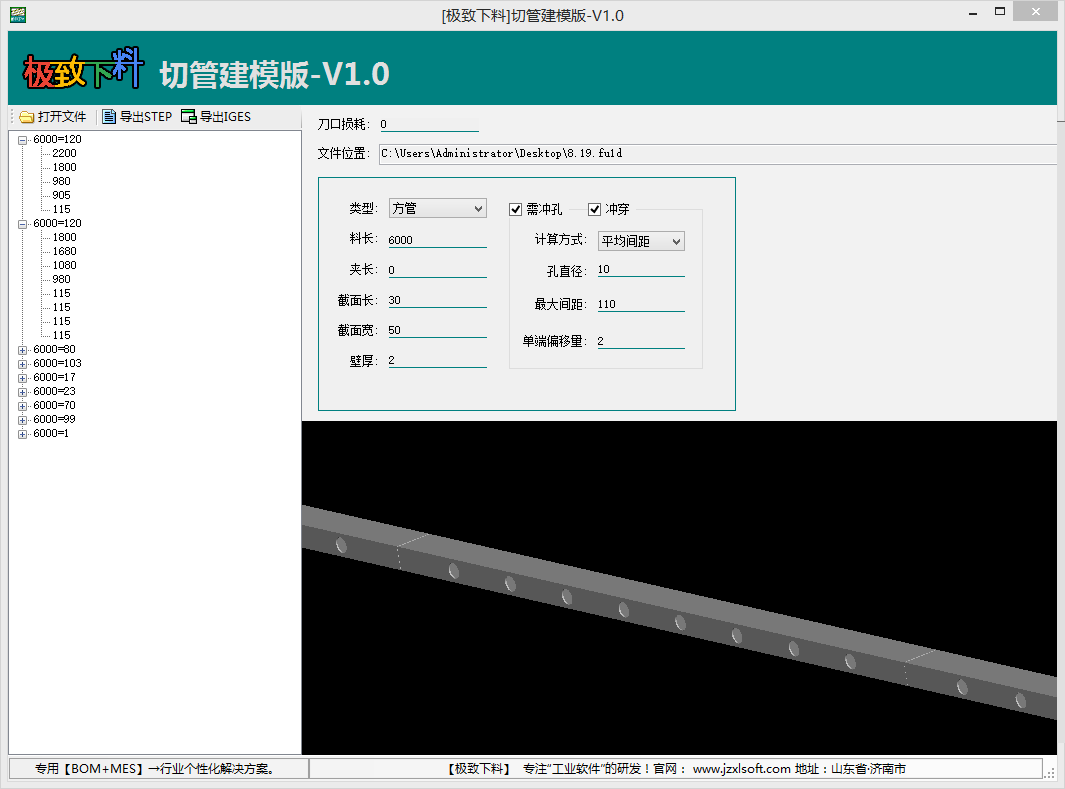
Task: Expand the 6000=103 tree node
Action: (22, 364)
